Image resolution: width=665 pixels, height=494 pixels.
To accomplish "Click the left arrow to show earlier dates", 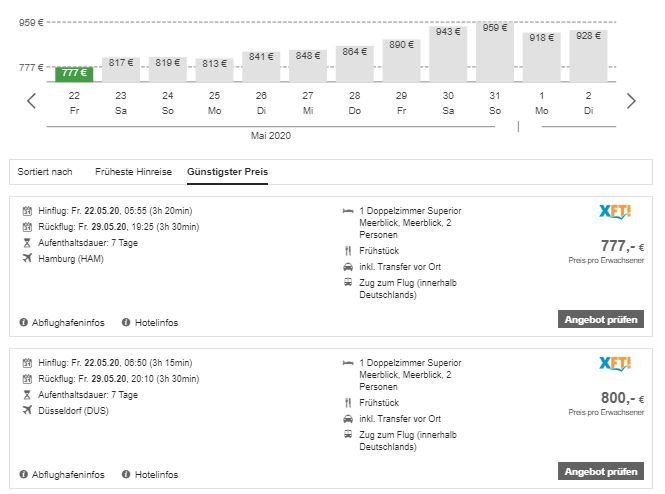I will click(x=31, y=100).
